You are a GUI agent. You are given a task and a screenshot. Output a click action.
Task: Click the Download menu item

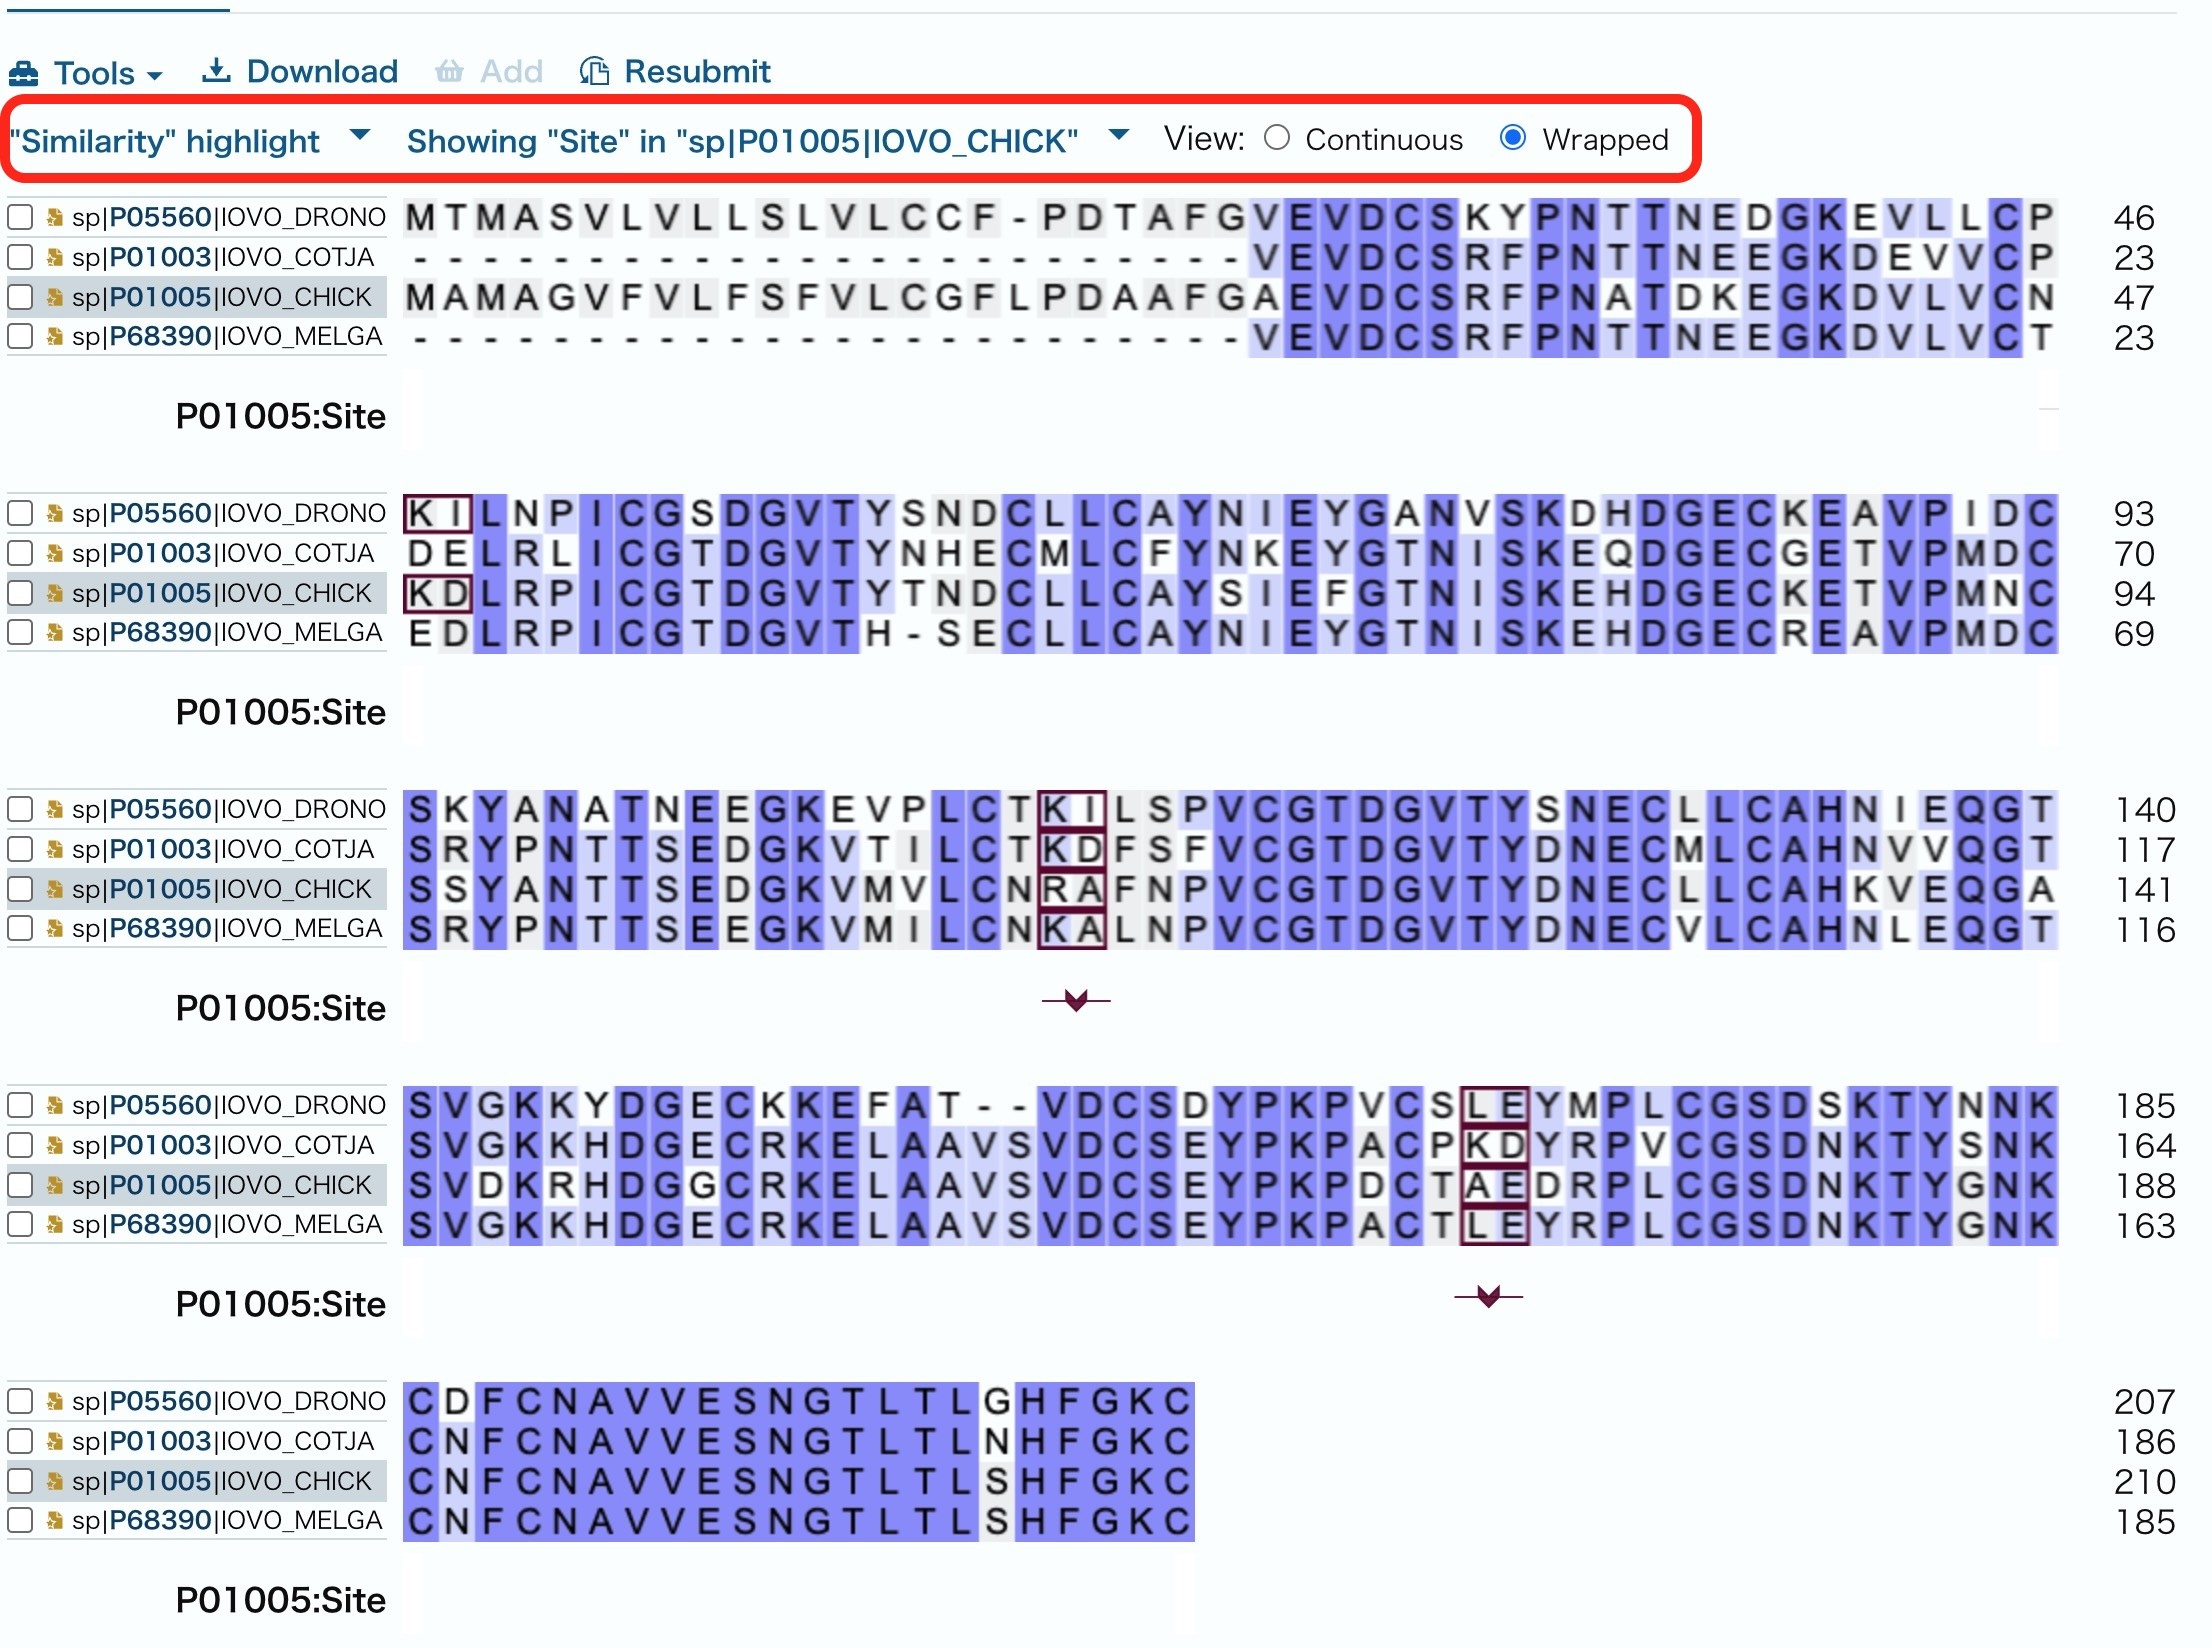321,71
